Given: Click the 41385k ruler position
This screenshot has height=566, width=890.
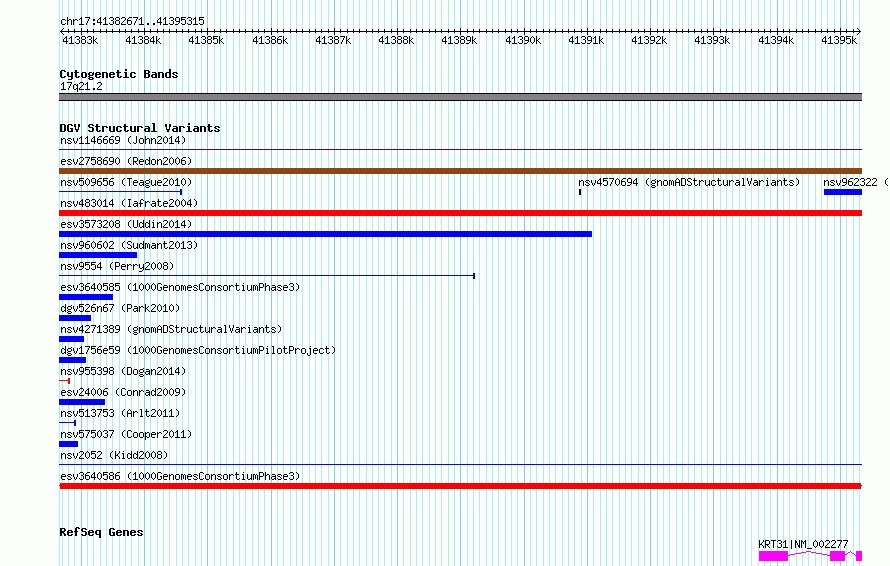Looking at the screenshot, I should (x=206, y=40).
